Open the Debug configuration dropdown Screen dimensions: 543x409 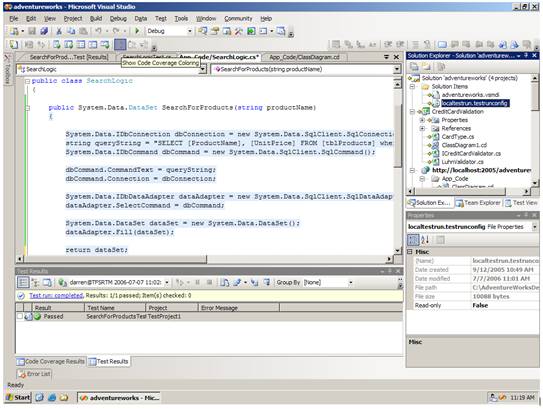(190, 31)
